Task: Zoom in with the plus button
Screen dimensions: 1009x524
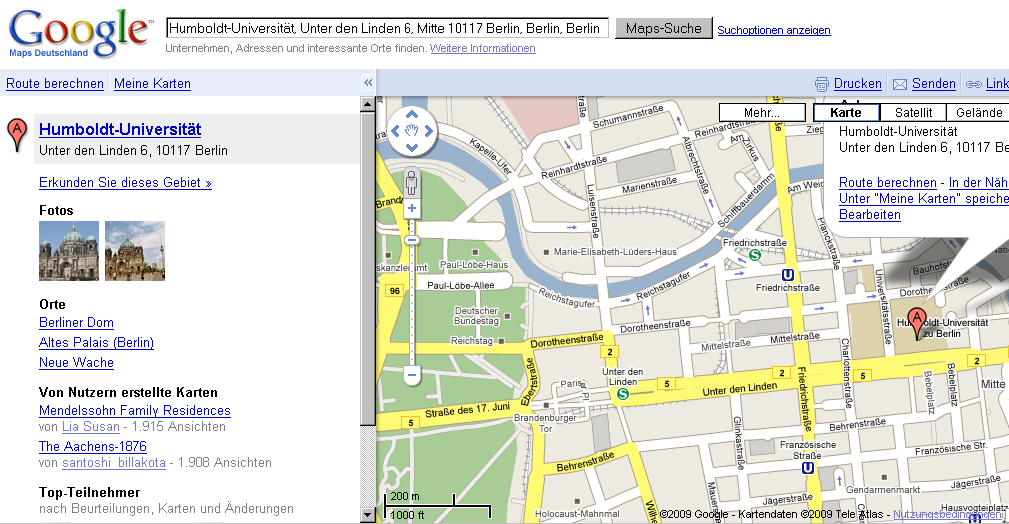Action: coord(412,209)
